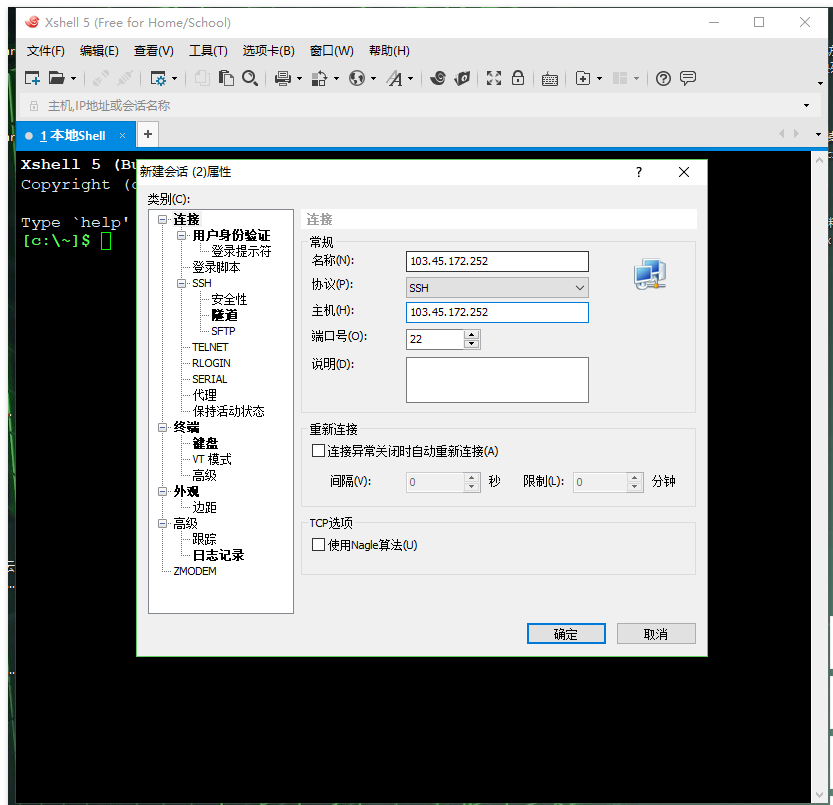
Task: Click the Open Session folder icon
Action: 57,78
